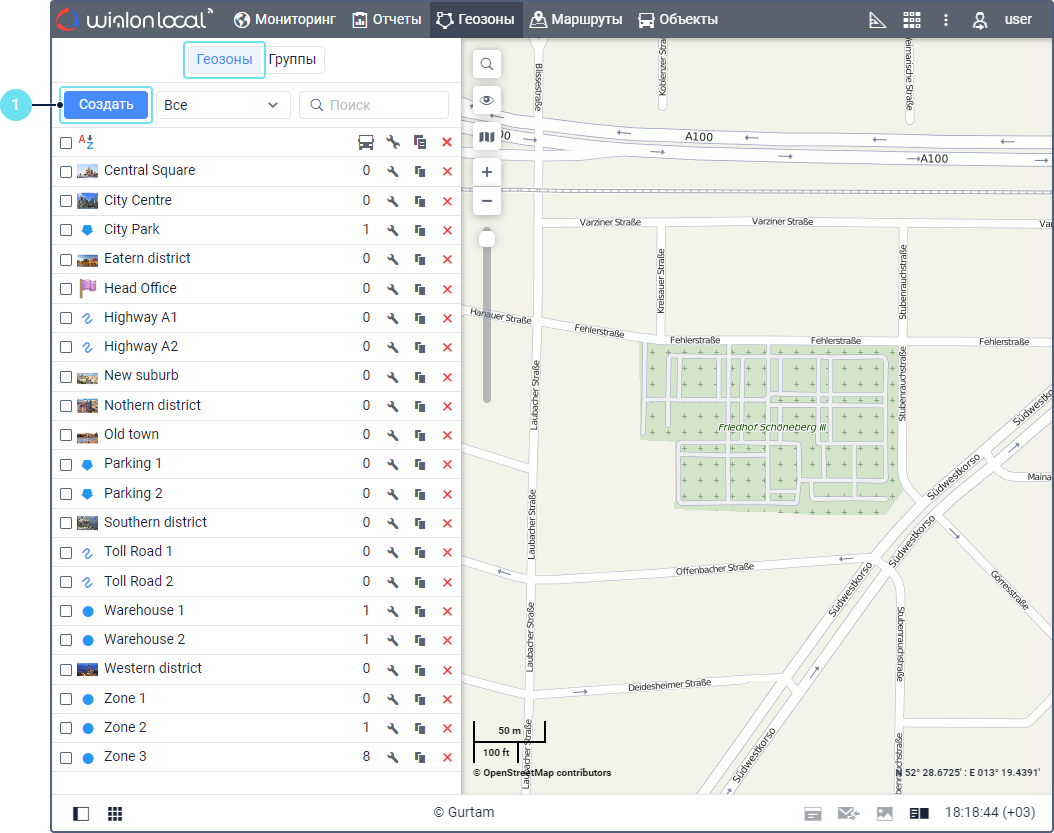Delete the Zone 3 geofence
This screenshot has height=833, width=1054.
click(x=447, y=758)
